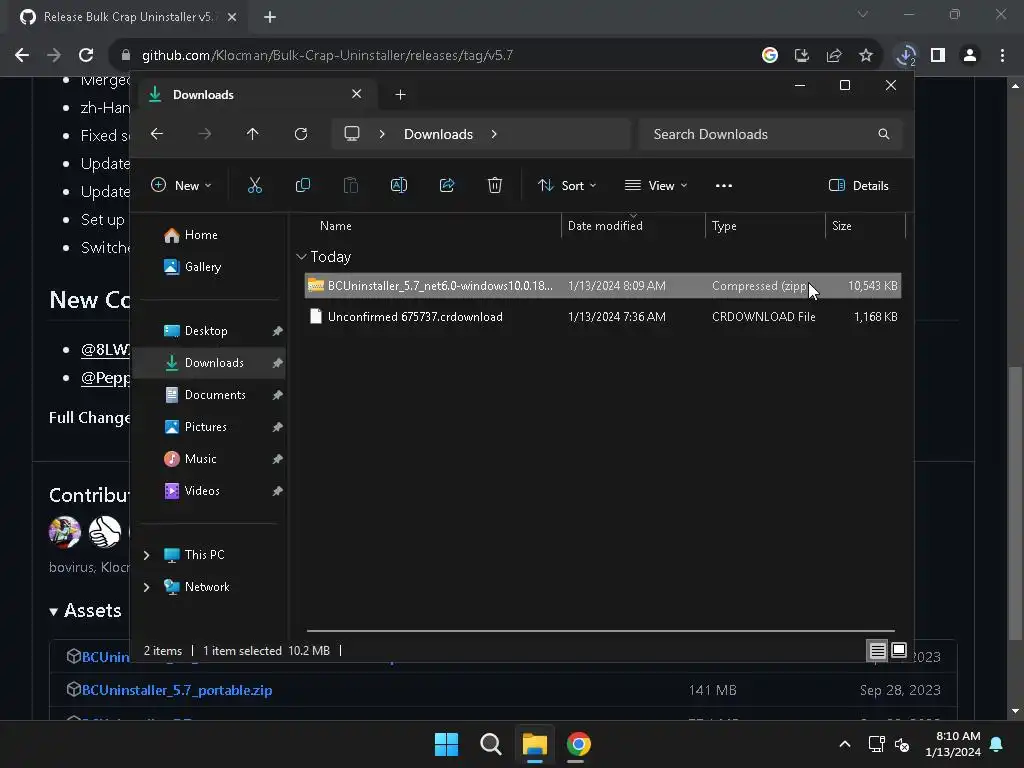
Task: Open the New item dropdown
Action: (x=182, y=185)
